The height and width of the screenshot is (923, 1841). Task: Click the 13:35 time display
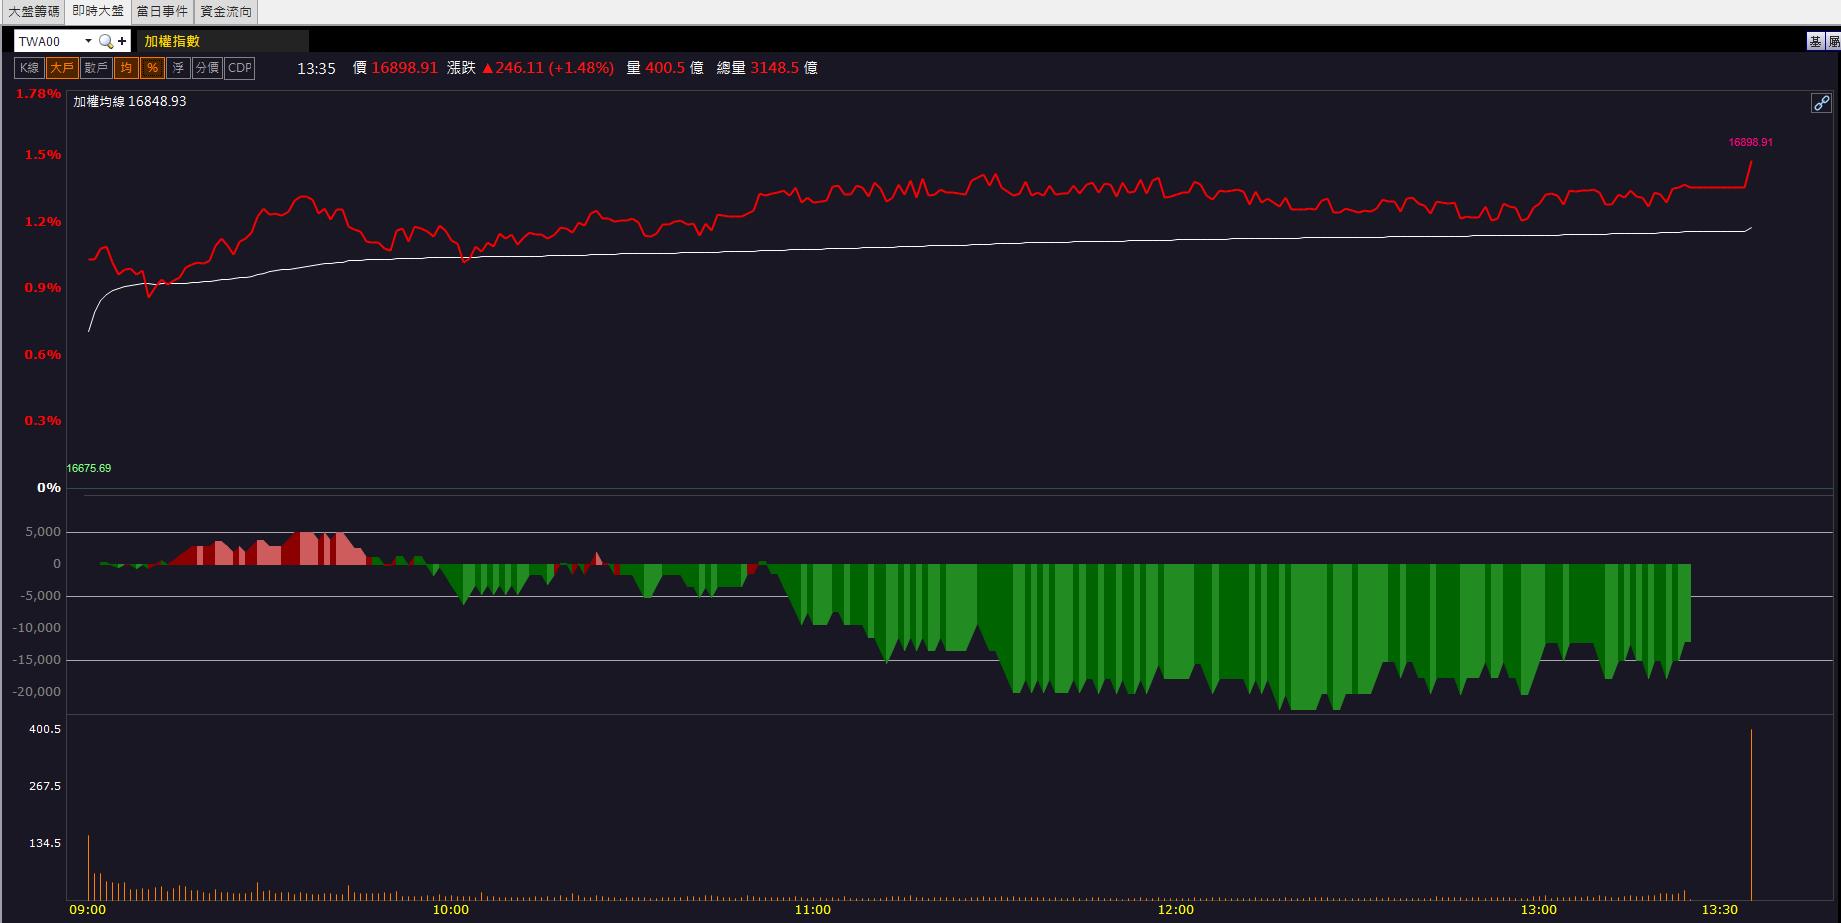coord(316,68)
